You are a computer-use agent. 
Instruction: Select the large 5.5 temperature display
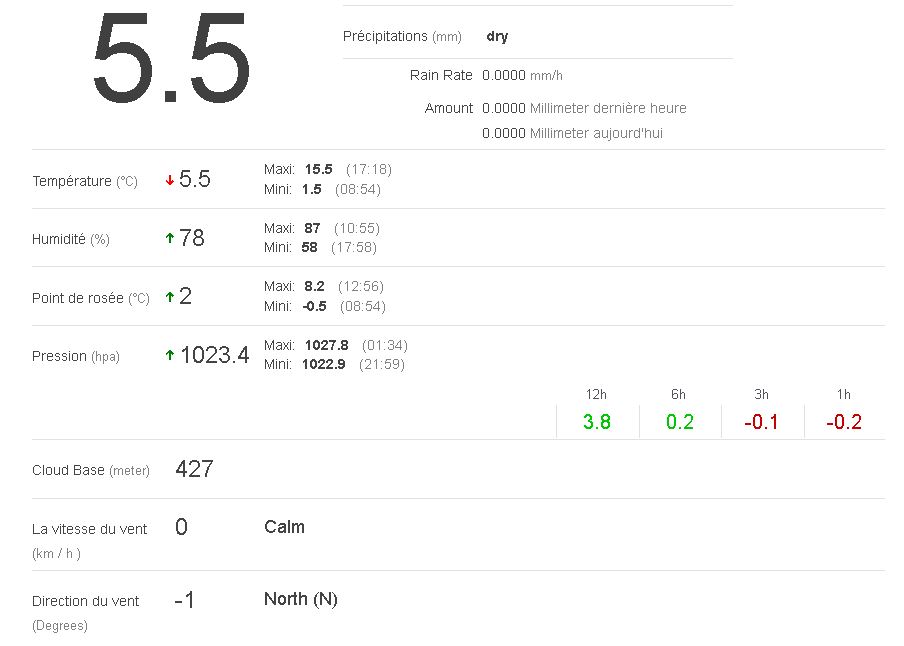170,60
